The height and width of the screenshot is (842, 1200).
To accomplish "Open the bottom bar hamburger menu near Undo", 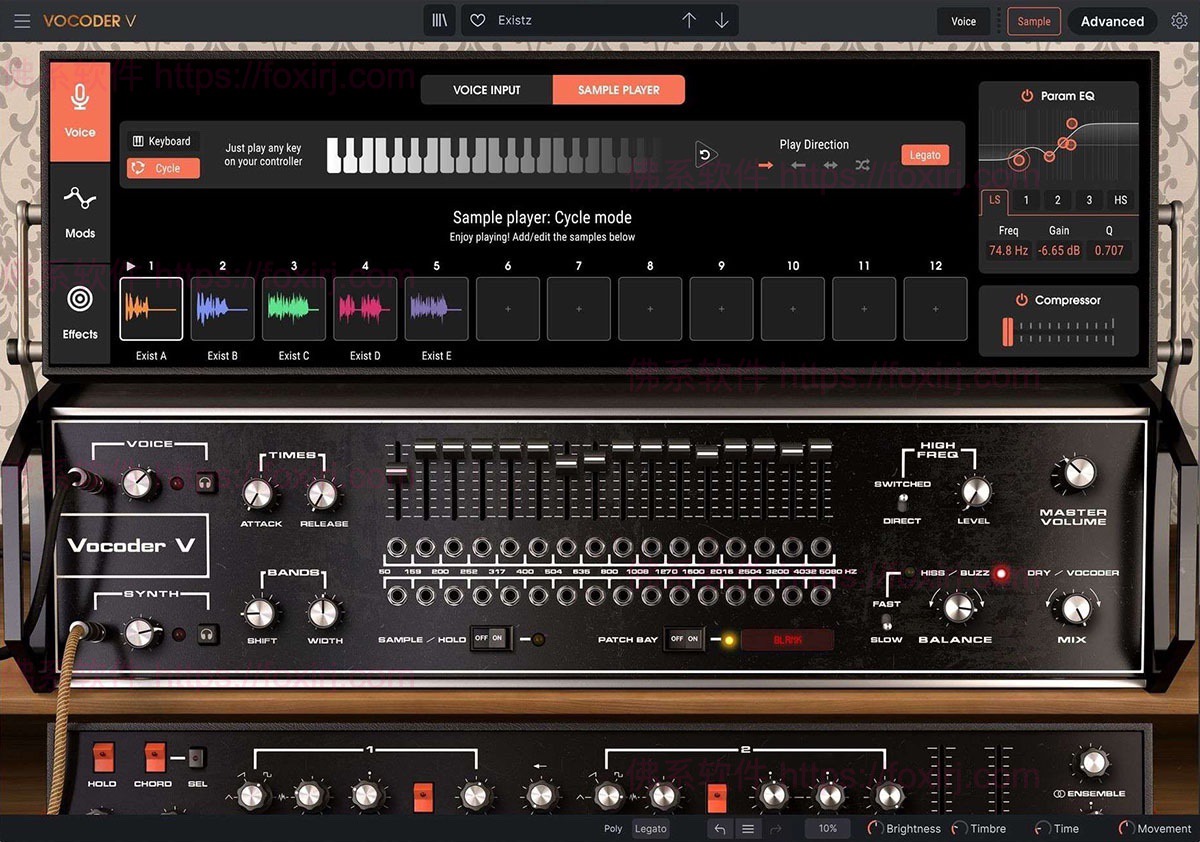I will pyautogui.click(x=747, y=828).
